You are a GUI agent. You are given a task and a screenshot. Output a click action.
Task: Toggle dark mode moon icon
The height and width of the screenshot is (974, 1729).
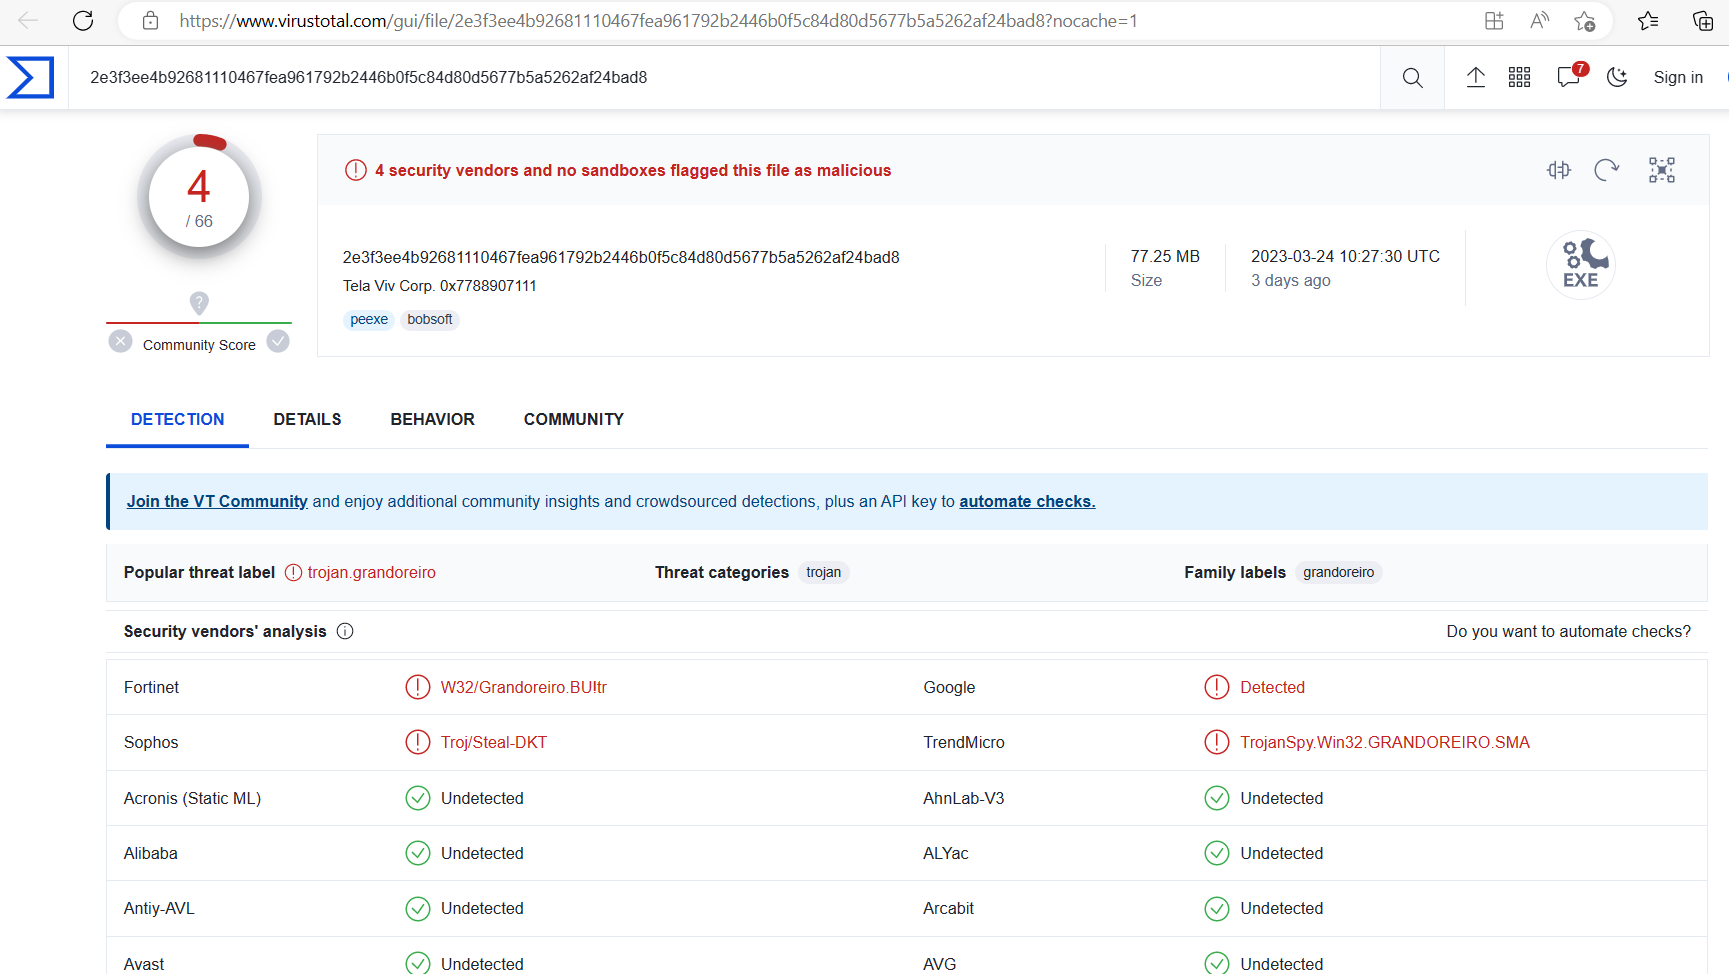click(1617, 78)
